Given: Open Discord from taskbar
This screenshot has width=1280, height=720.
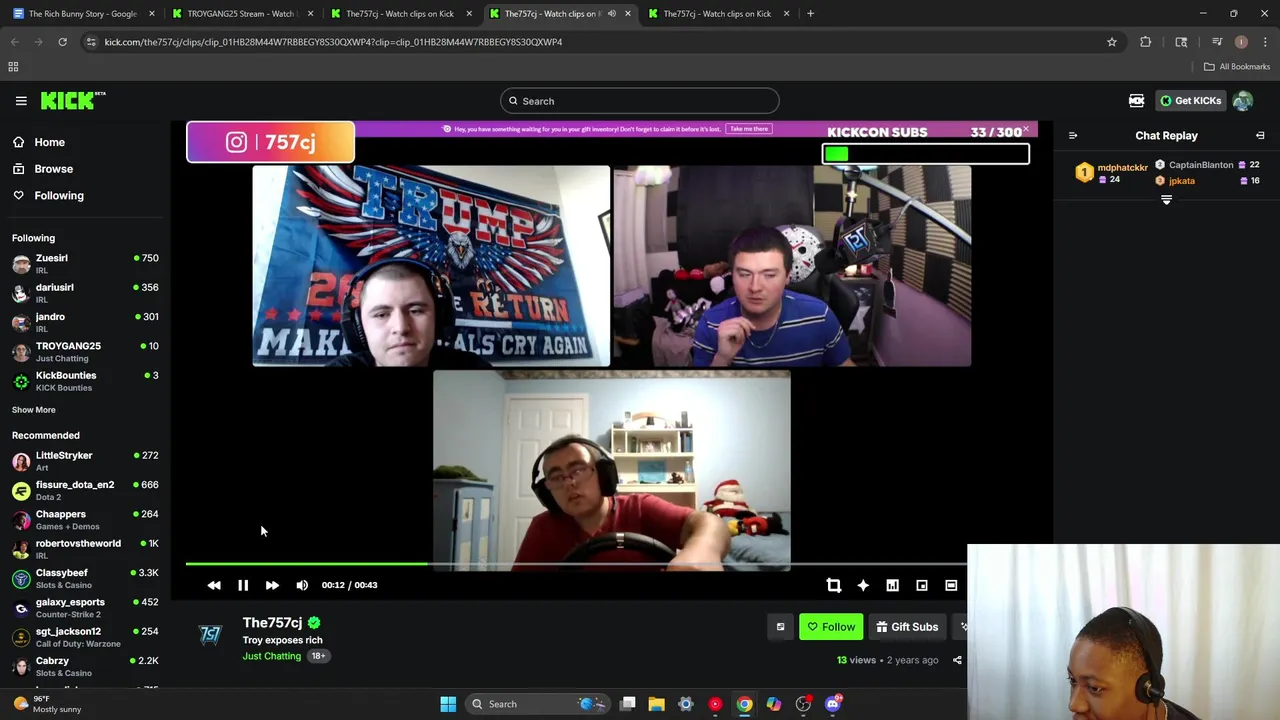Looking at the screenshot, I should click(833, 704).
